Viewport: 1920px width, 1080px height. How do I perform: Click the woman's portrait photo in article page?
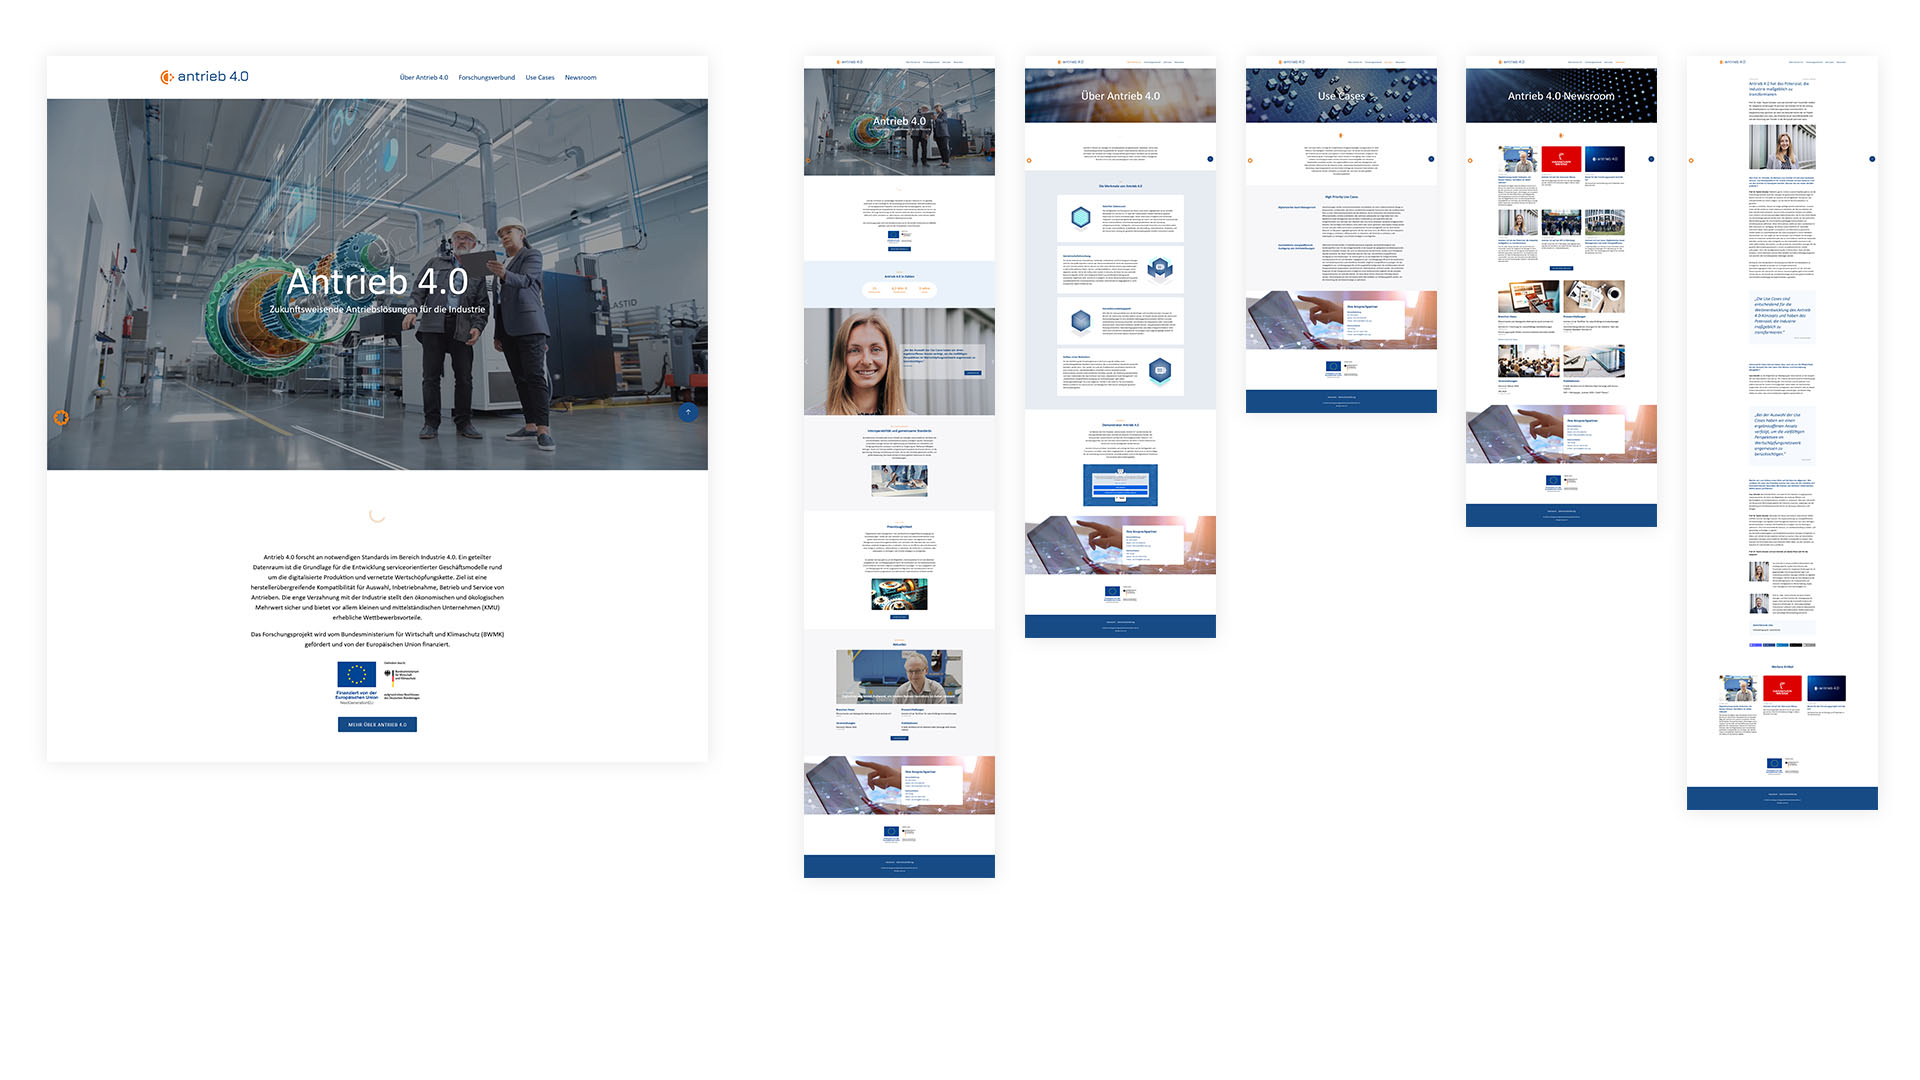[x=1781, y=147]
